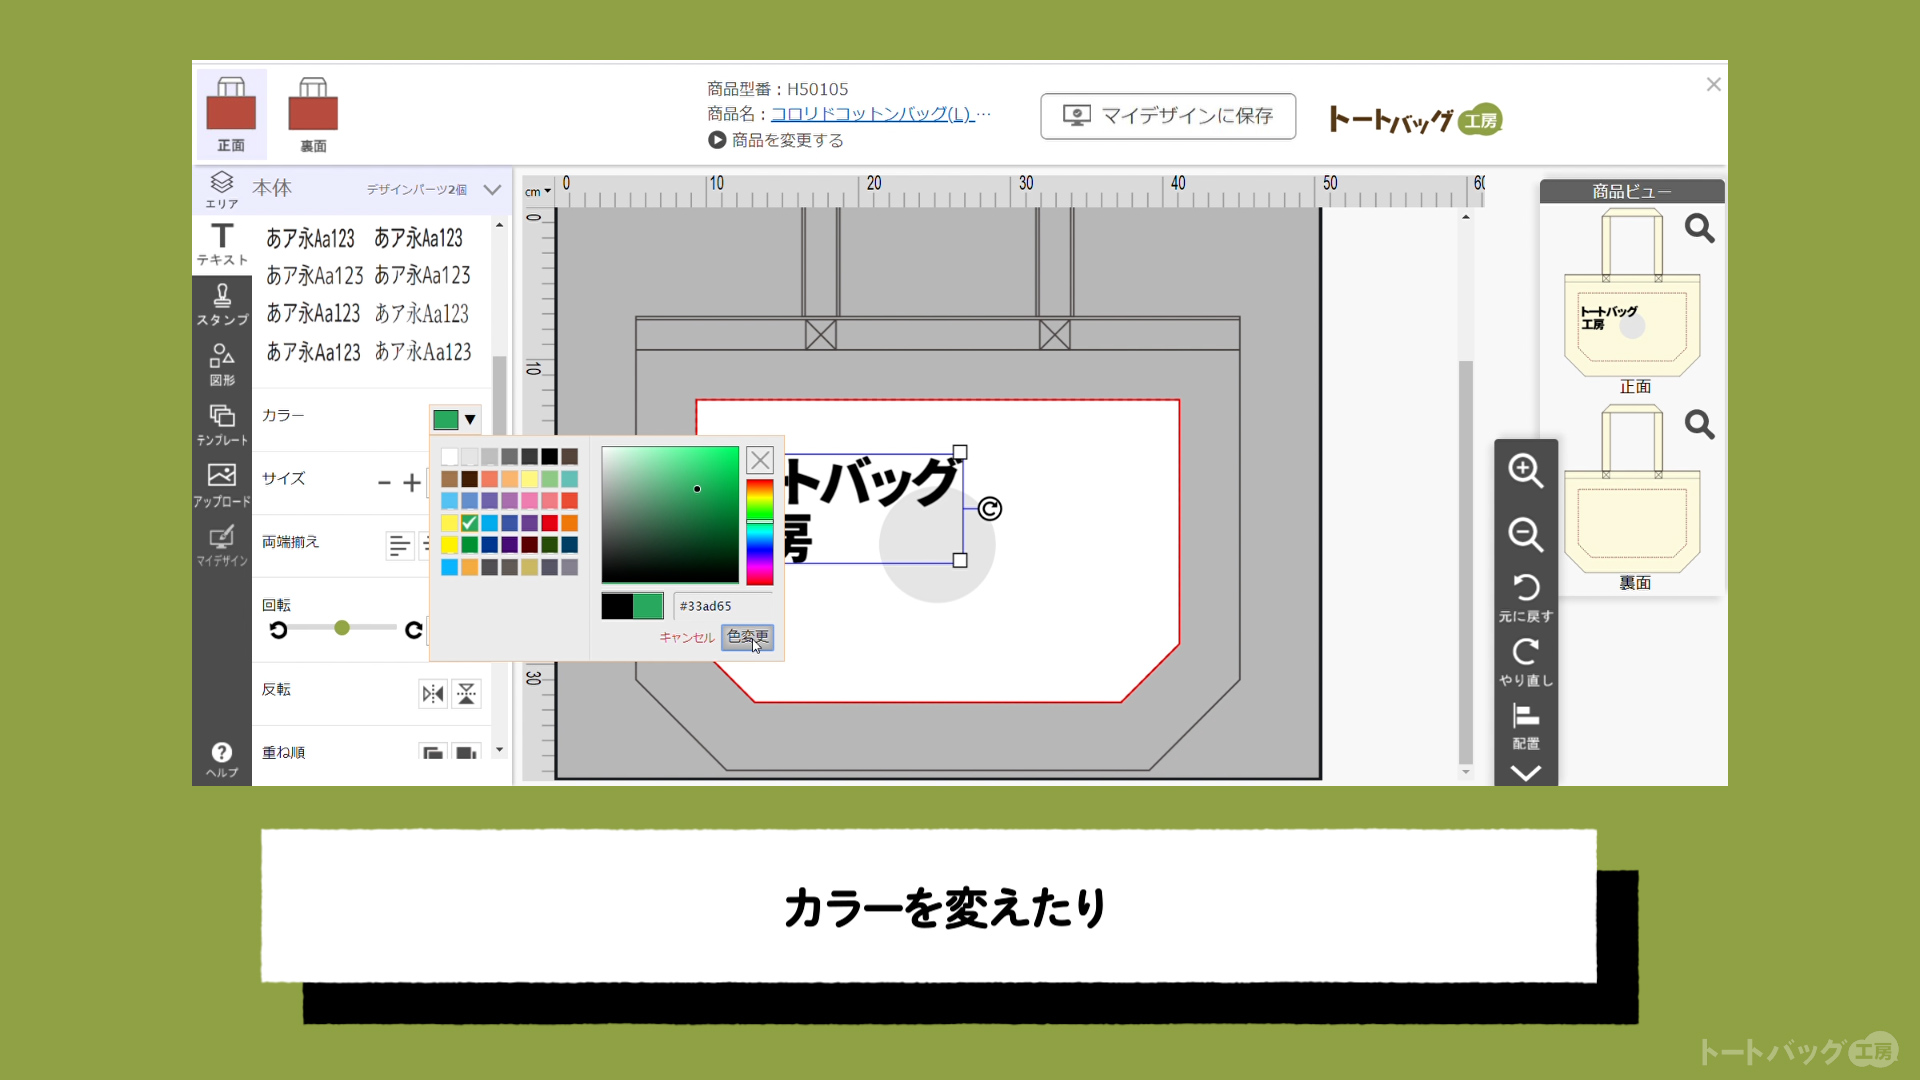
Task: Pick the pink palette swatch
Action: pos(529,501)
